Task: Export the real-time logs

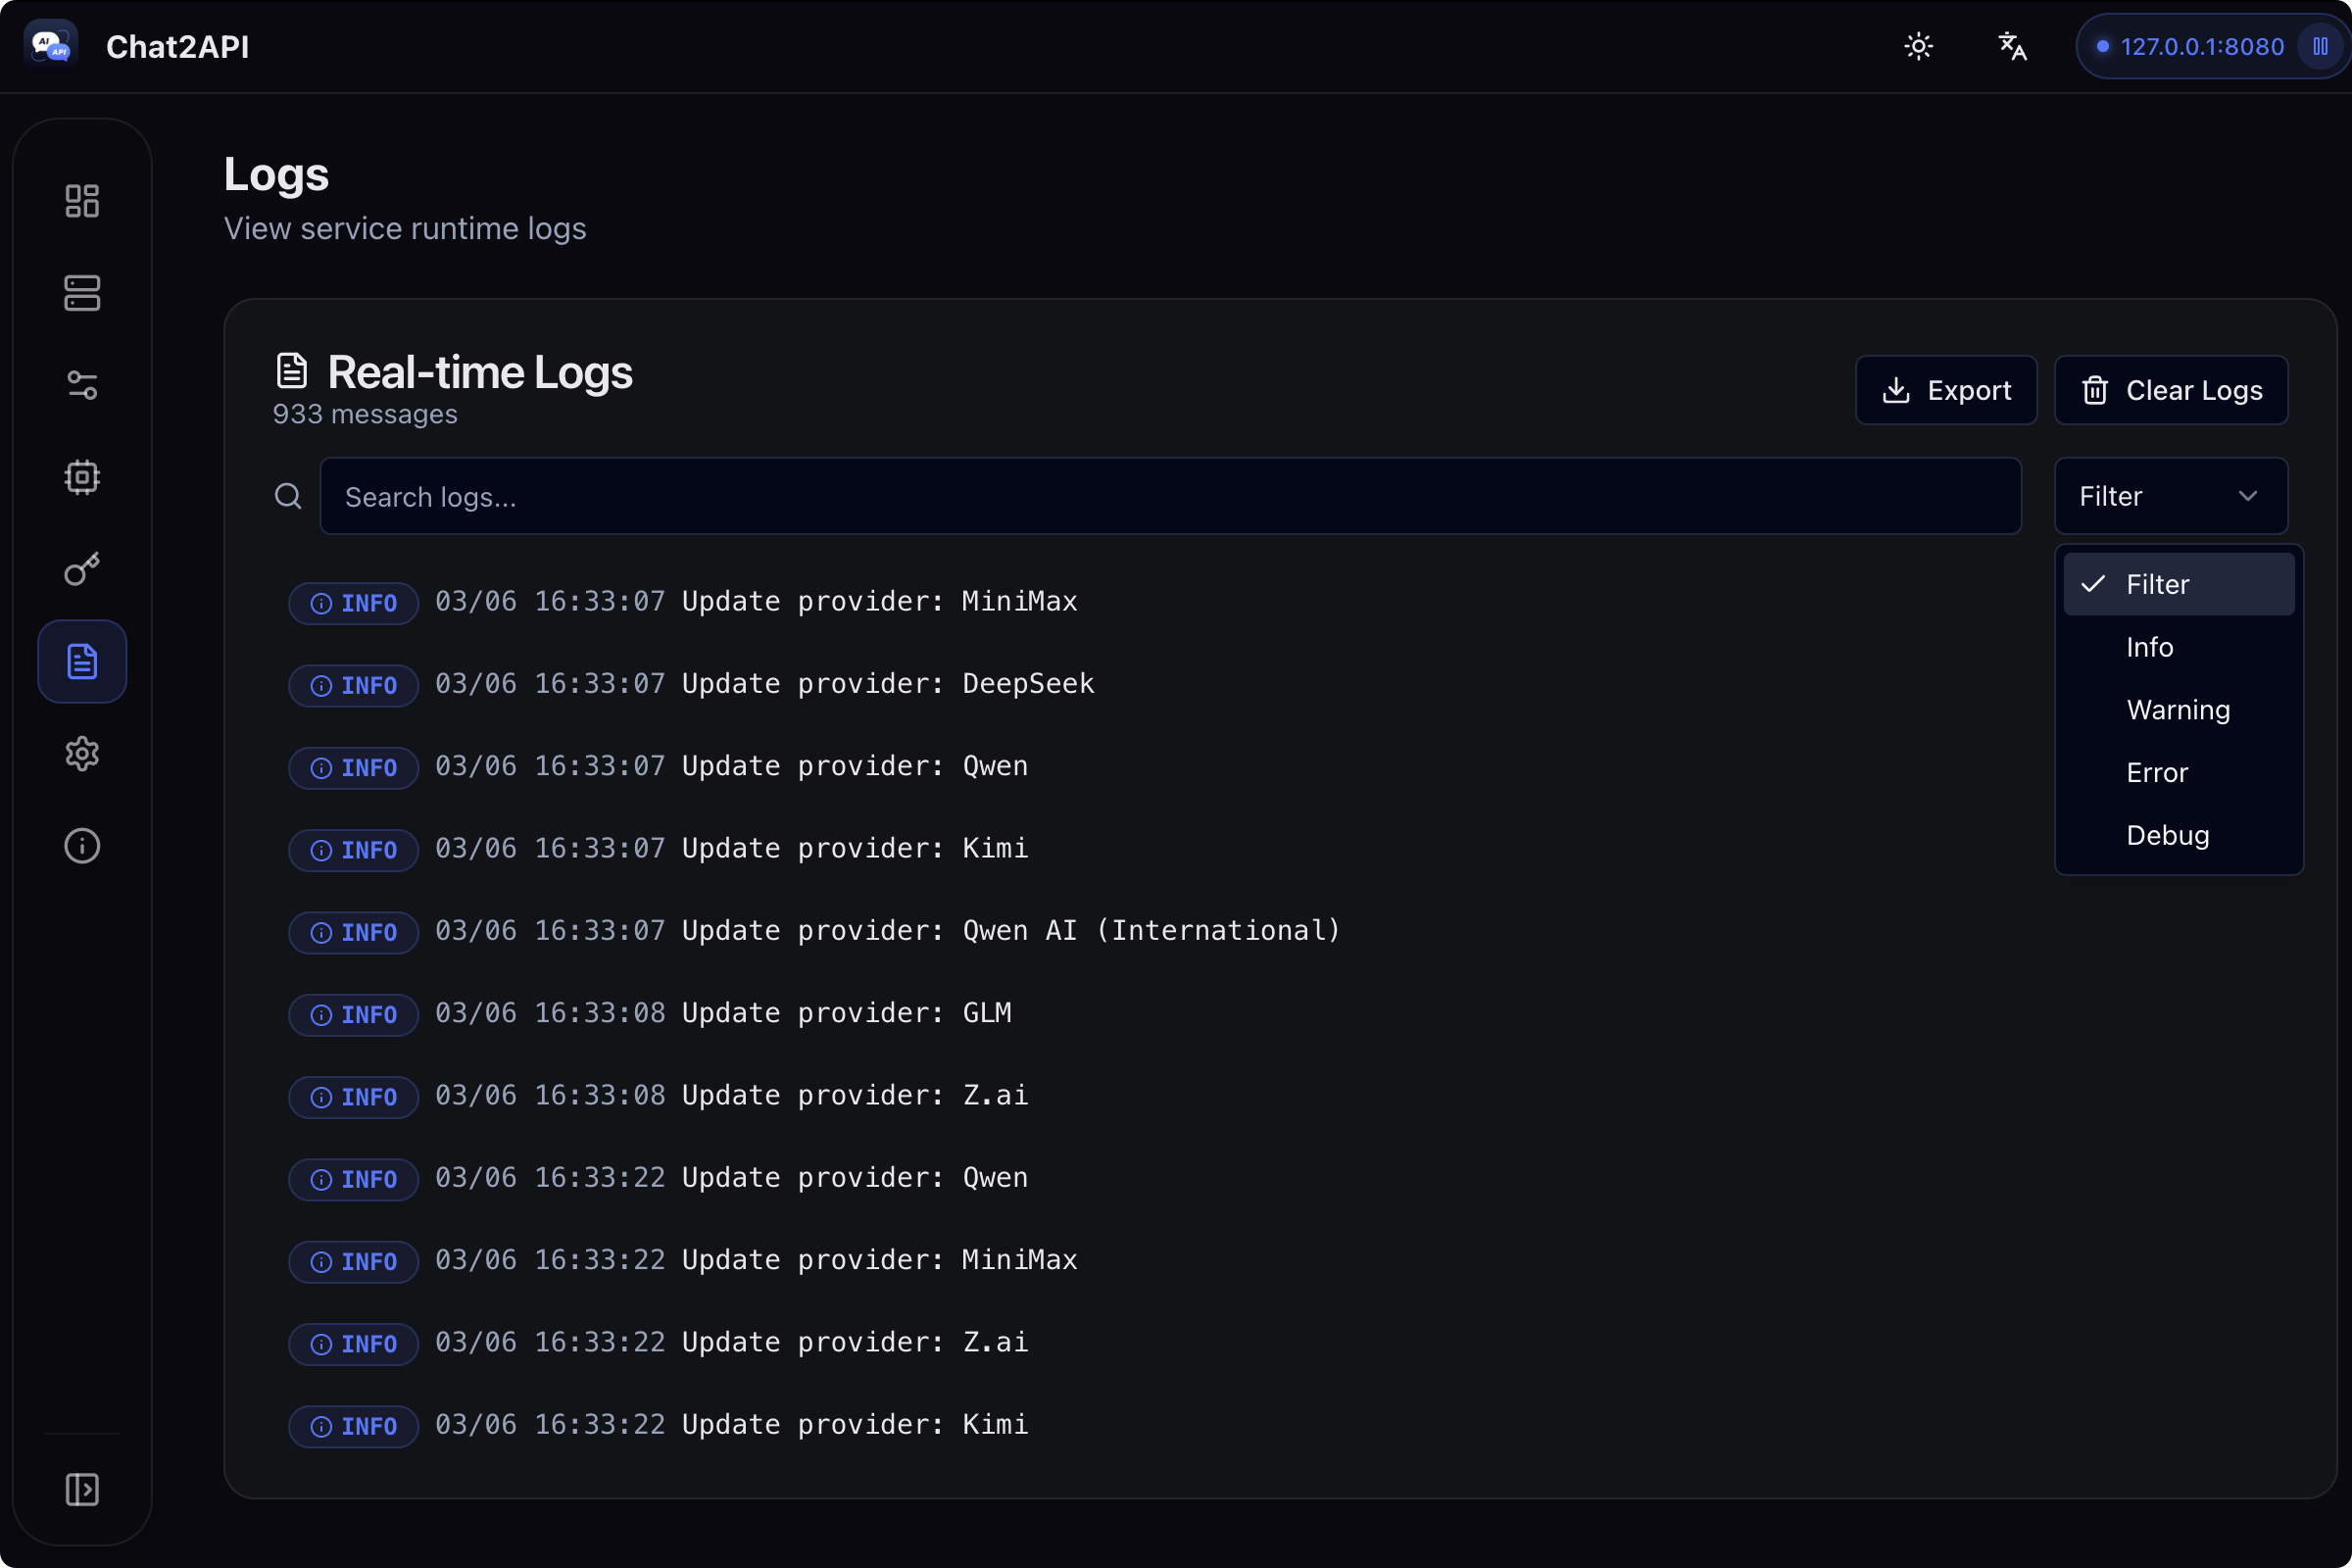Action: pyautogui.click(x=1946, y=390)
